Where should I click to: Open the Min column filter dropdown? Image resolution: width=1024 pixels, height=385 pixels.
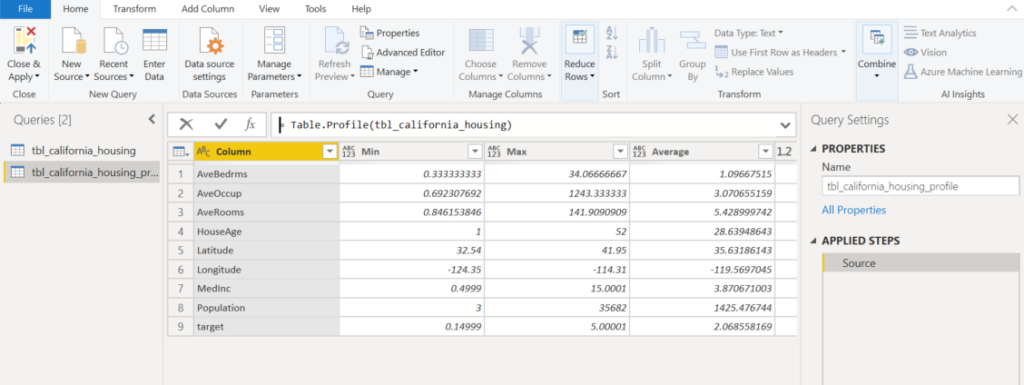tap(475, 151)
